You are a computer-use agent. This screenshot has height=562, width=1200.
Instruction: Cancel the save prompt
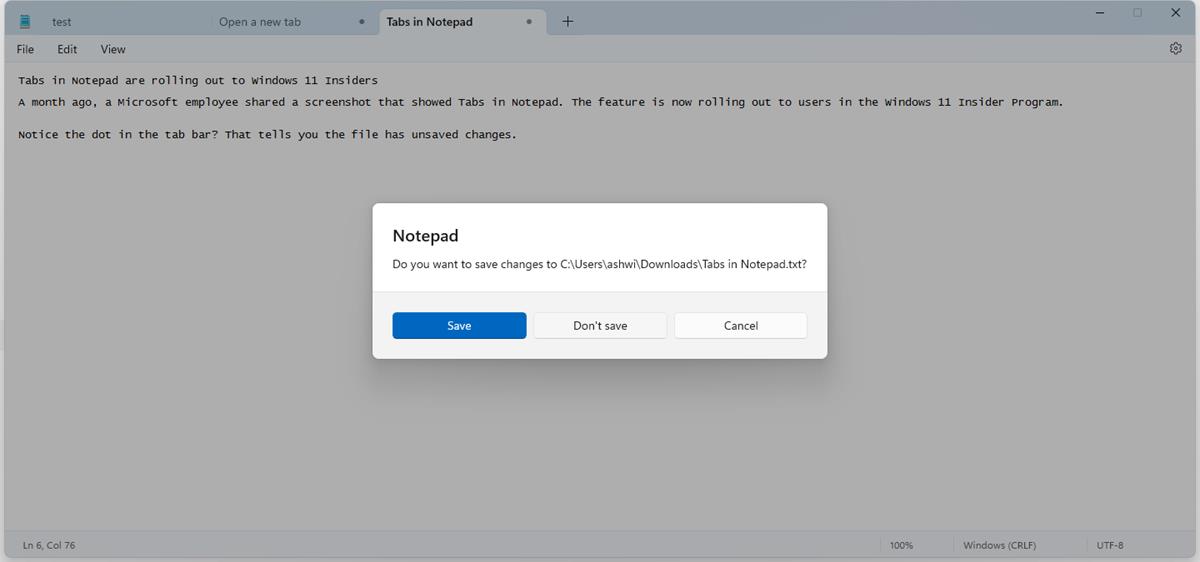(741, 325)
